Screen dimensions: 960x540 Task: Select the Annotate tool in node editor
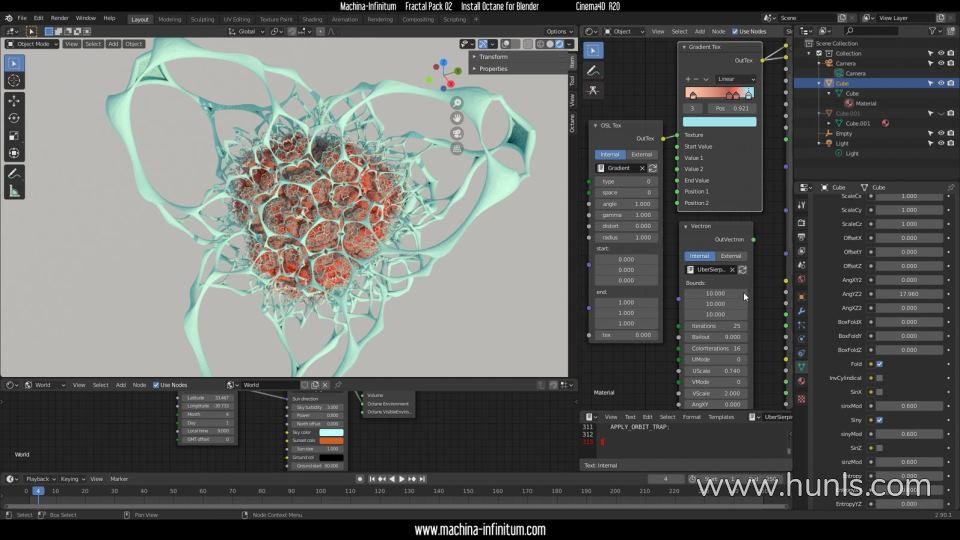(594, 71)
